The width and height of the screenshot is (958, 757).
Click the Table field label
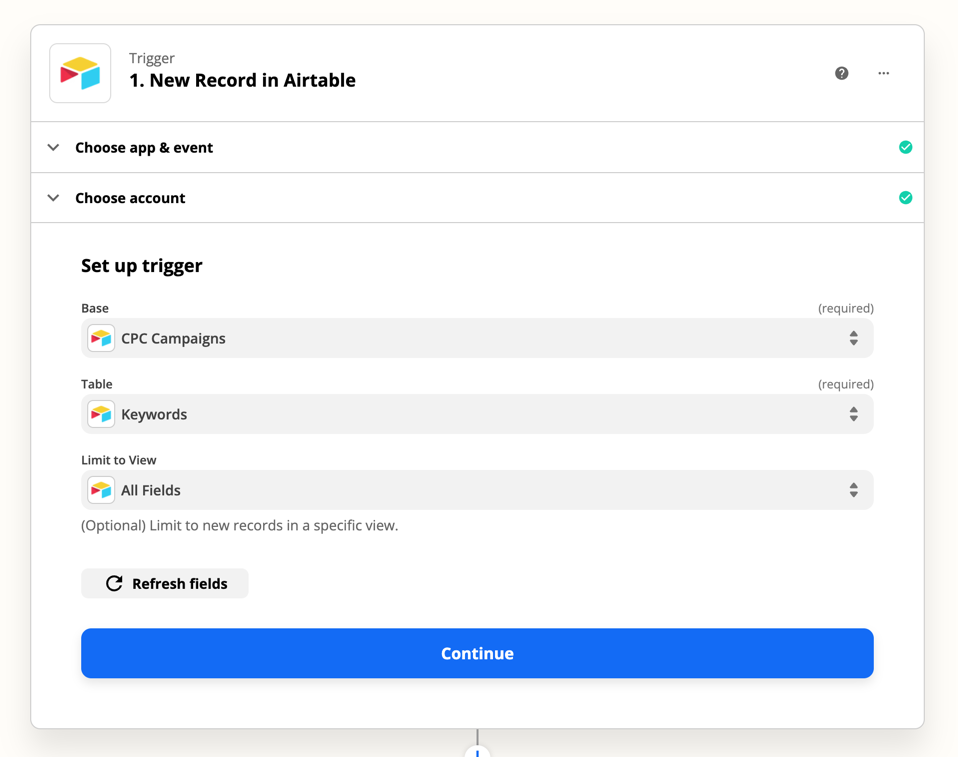[x=97, y=384]
